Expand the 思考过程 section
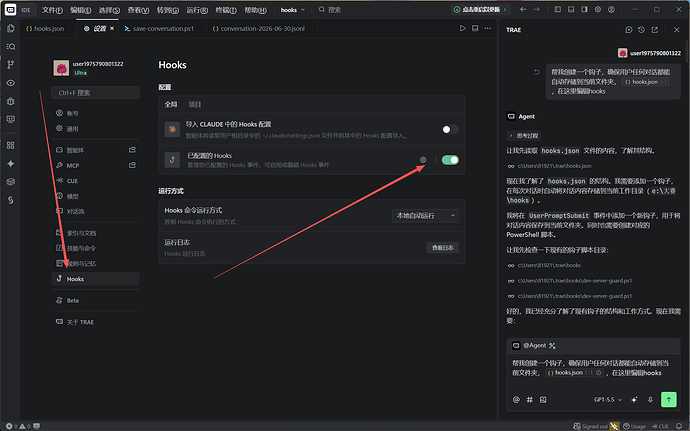Screen dimensions: 690x431 click(x=524, y=136)
